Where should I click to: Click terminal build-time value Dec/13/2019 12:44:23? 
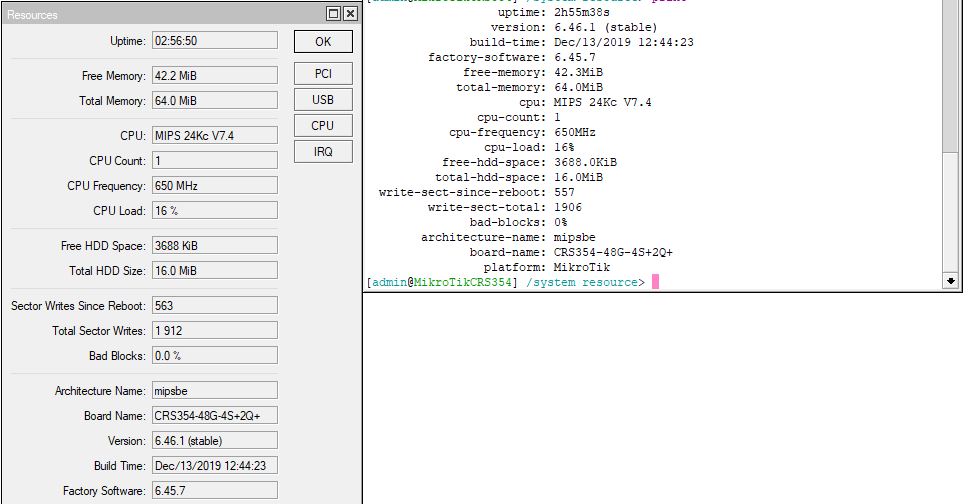[624, 42]
